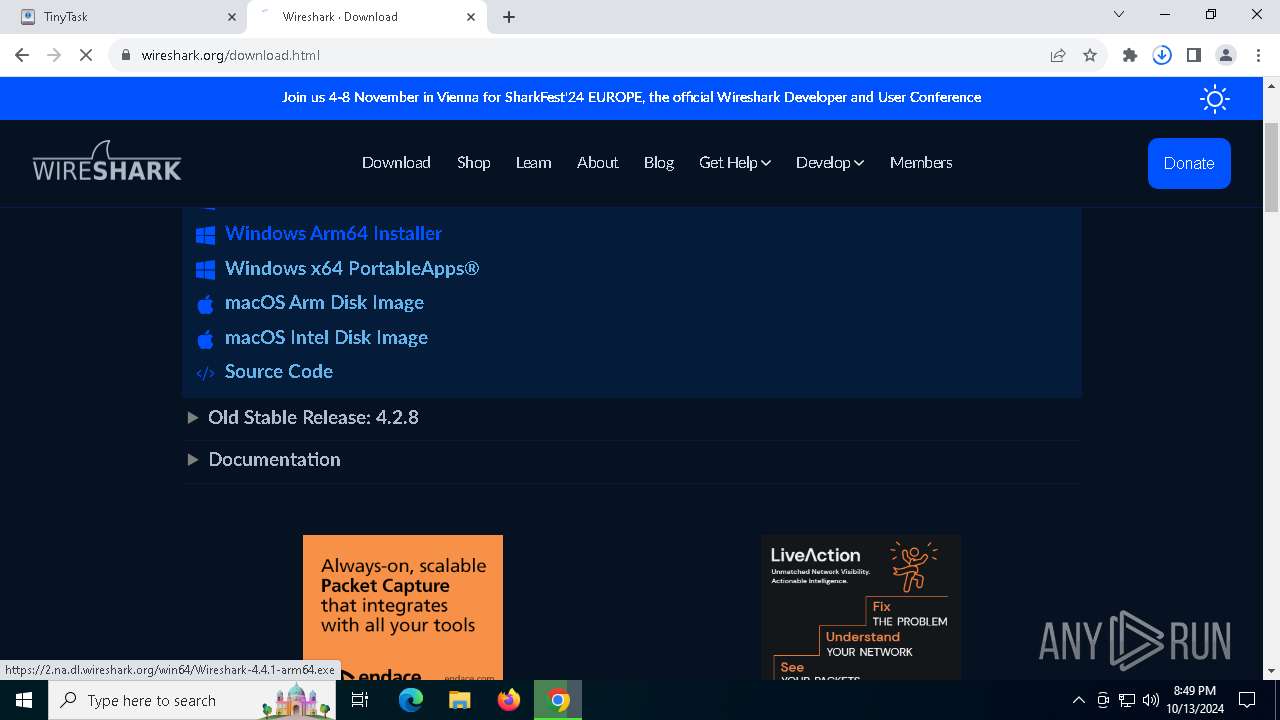Click the SharkFest'24 EUROPE announcement banner
Screen dimensions: 1280x720
[x=631, y=97]
